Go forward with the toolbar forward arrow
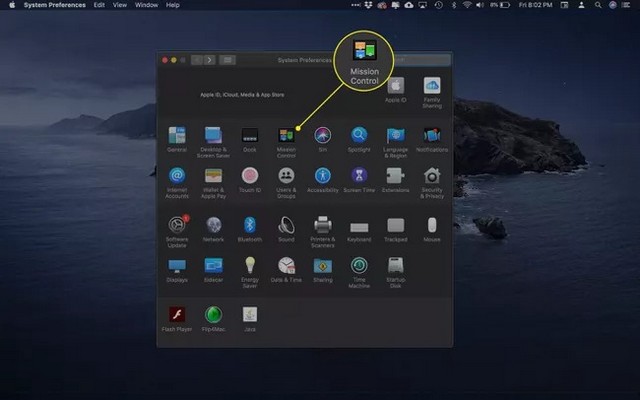This screenshot has height=400, width=640. (x=209, y=60)
